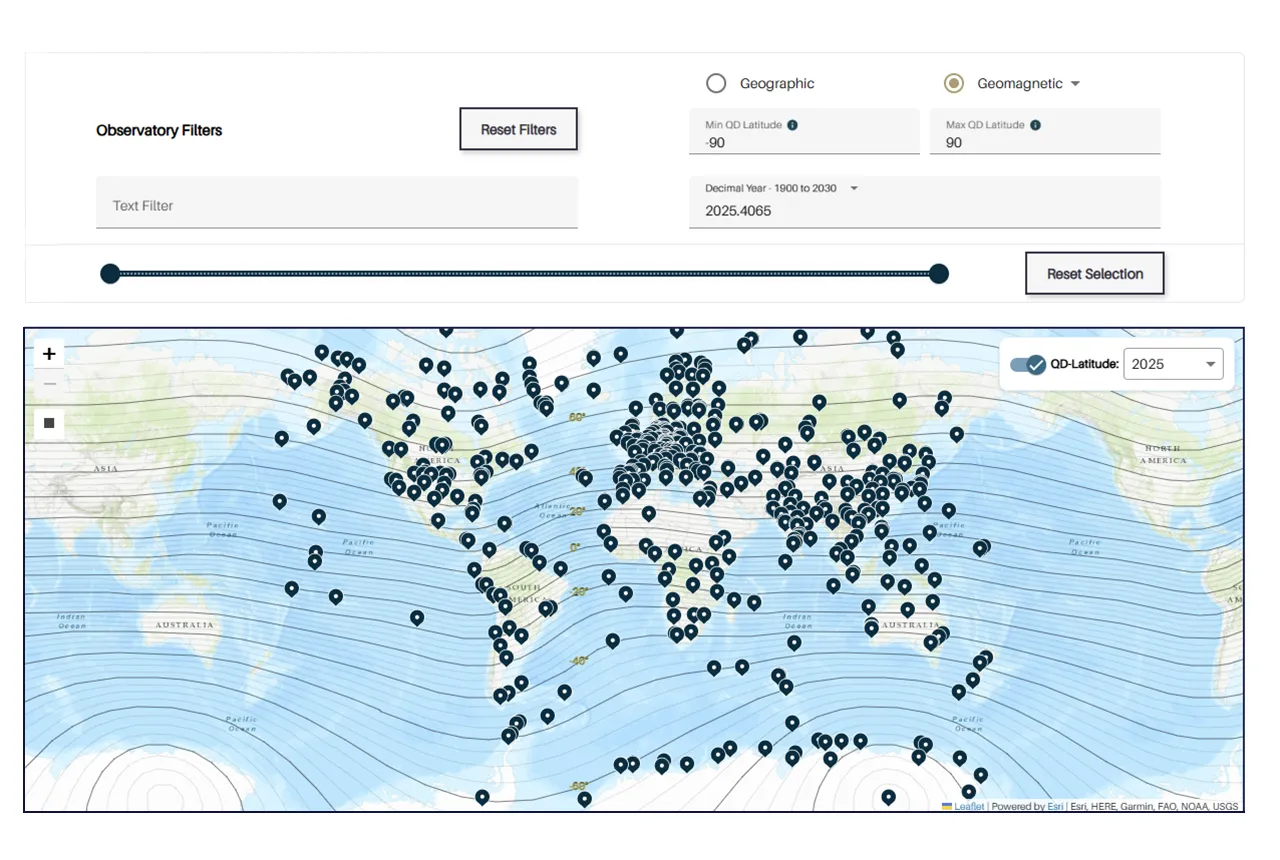The image size is (1280, 860).
Task: Click the Decimal Year field showing 2025.4065
Action: [x=925, y=203]
